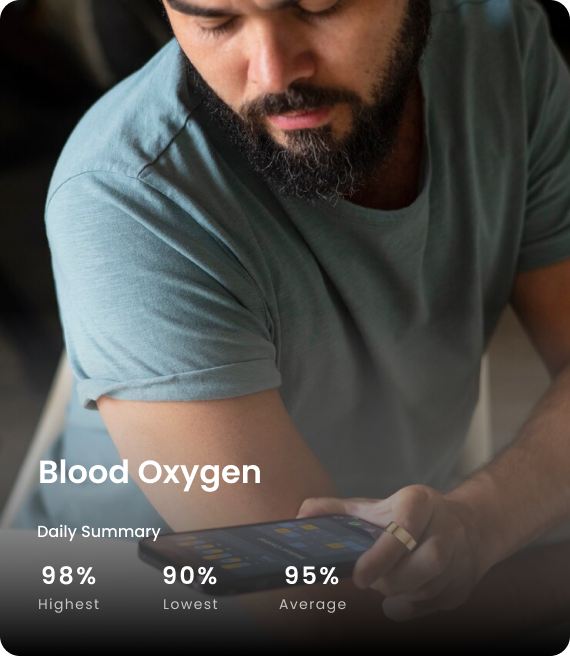Click the rolled t-shirt sleeve cuff

(x=178, y=383)
